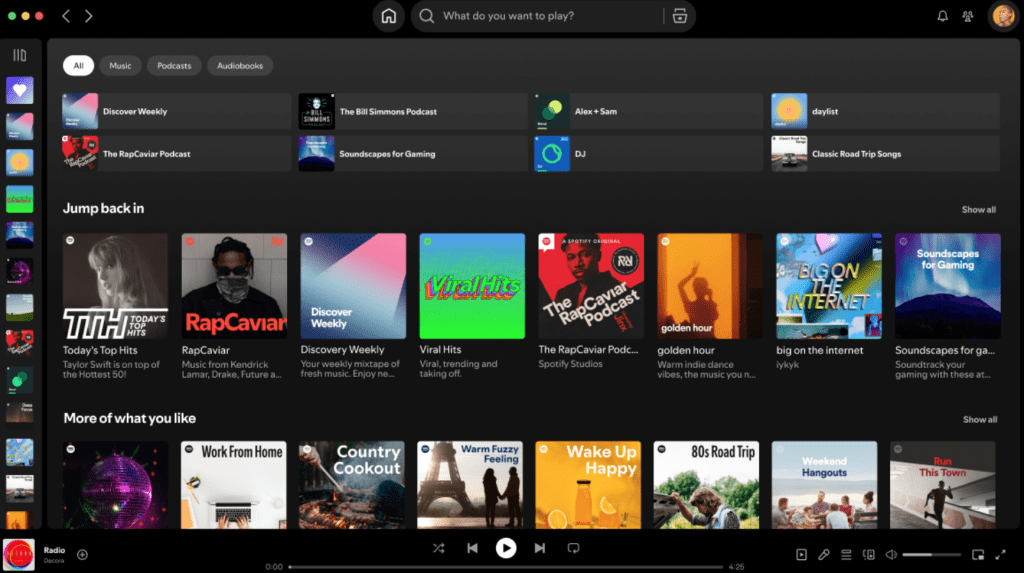Screen dimensions: 1024x573
Task: Open the play queue icon
Action: (x=846, y=555)
